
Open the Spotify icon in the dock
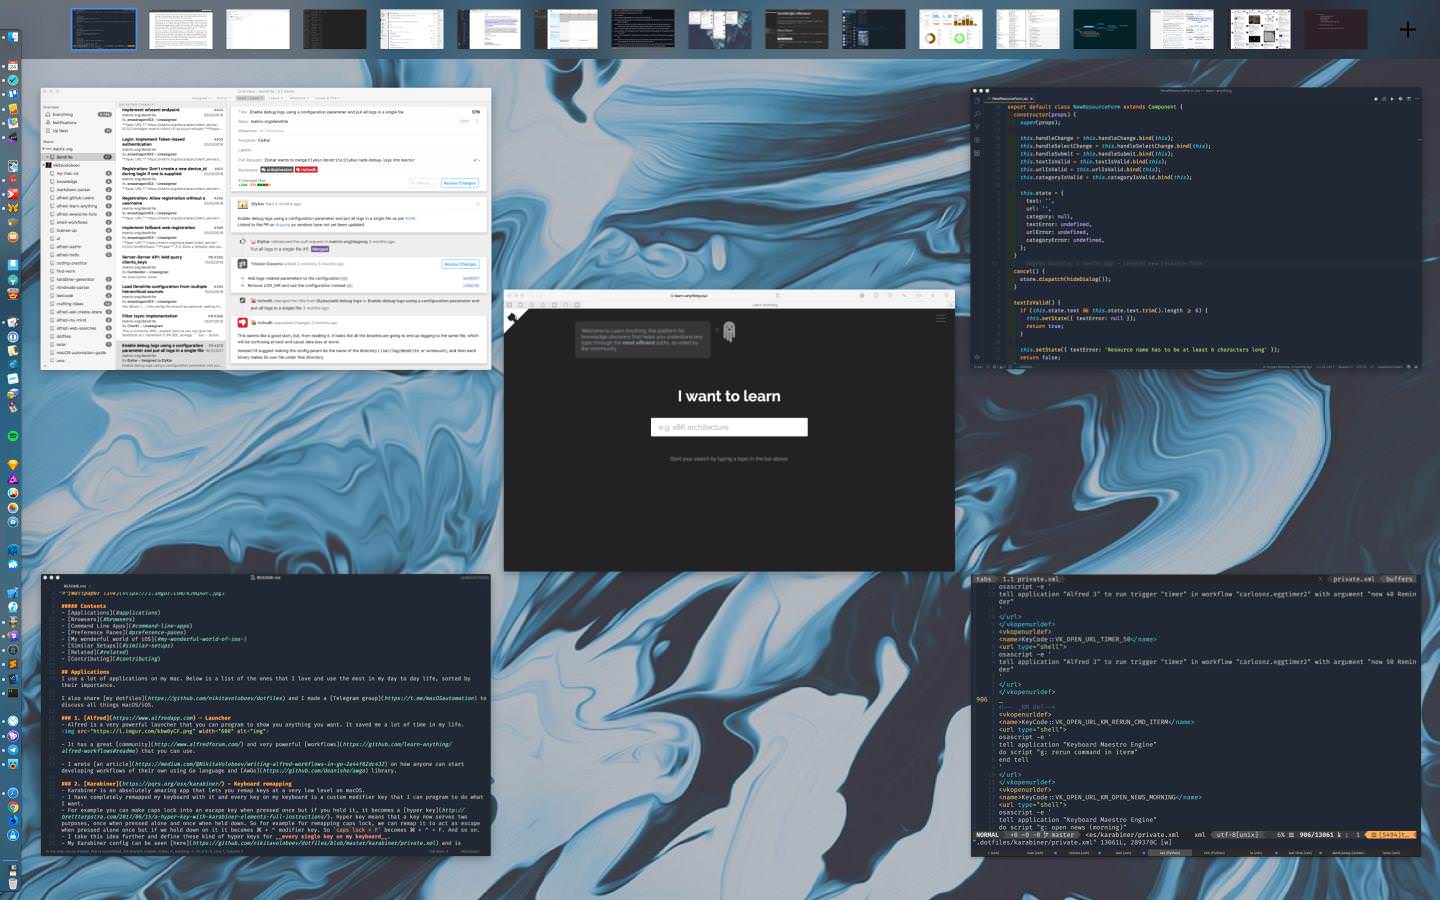[13, 436]
